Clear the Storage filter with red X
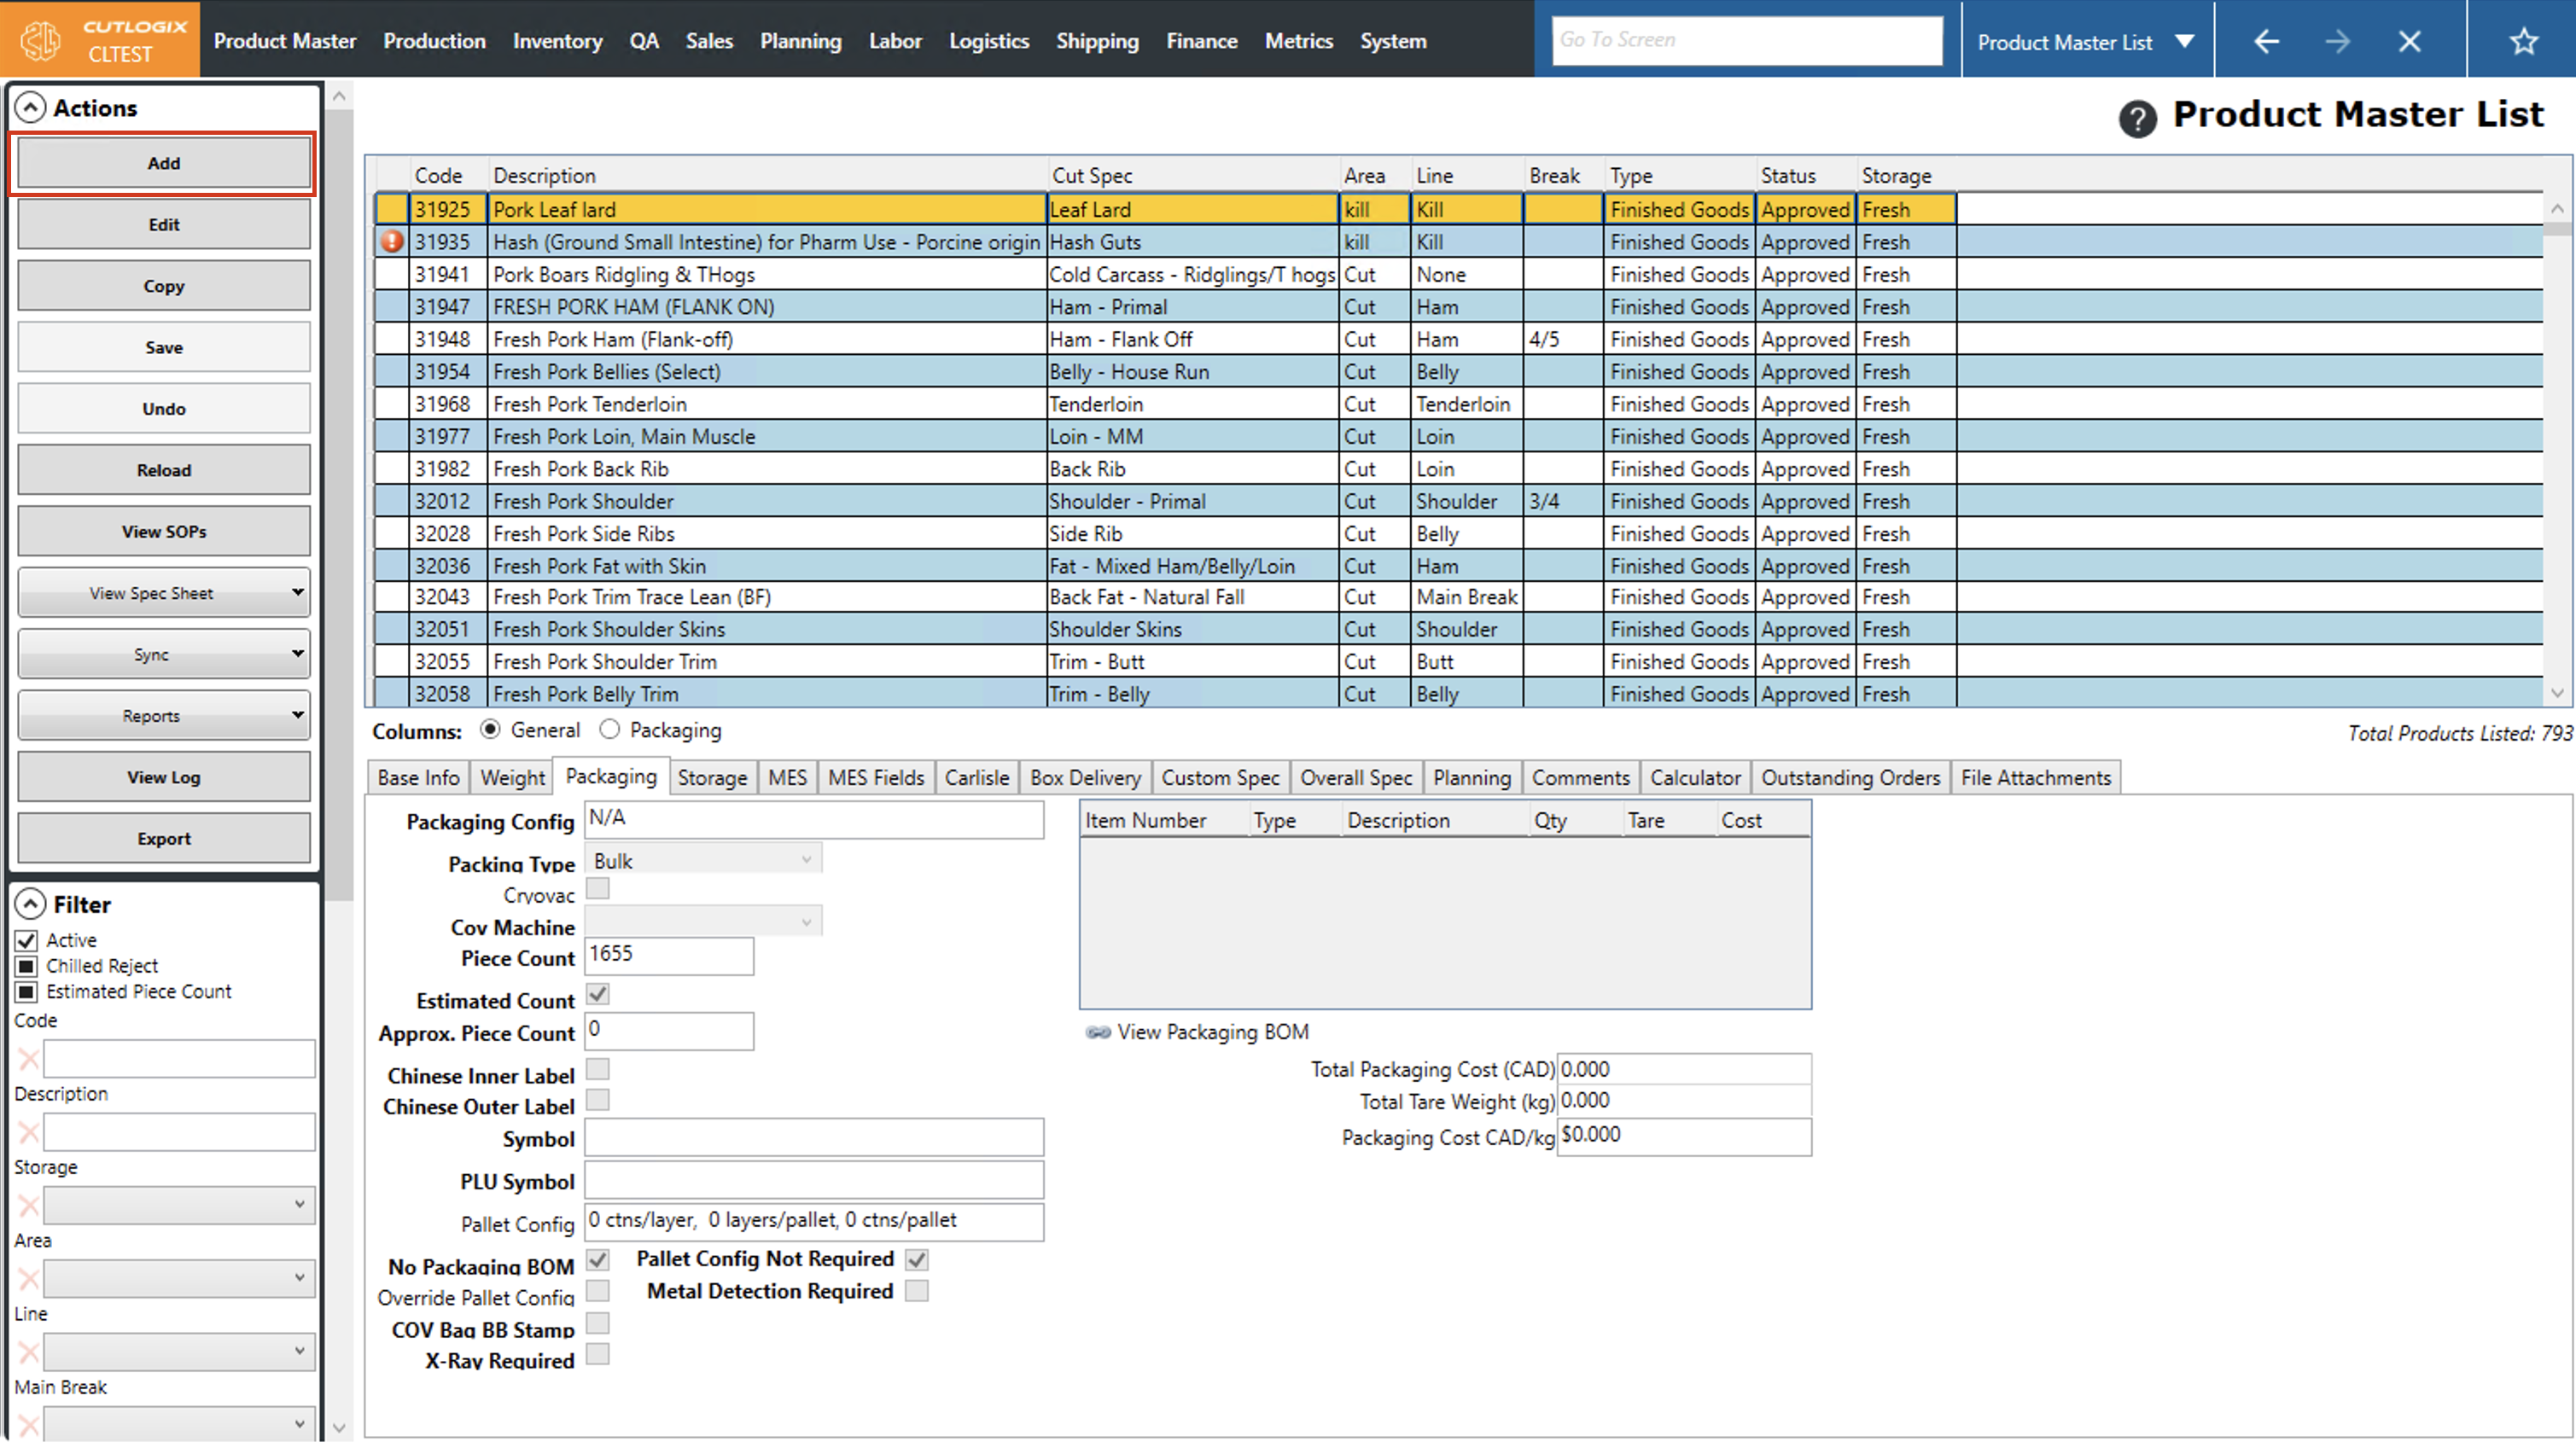The height and width of the screenshot is (1442, 2576). click(x=28, y=1205)
